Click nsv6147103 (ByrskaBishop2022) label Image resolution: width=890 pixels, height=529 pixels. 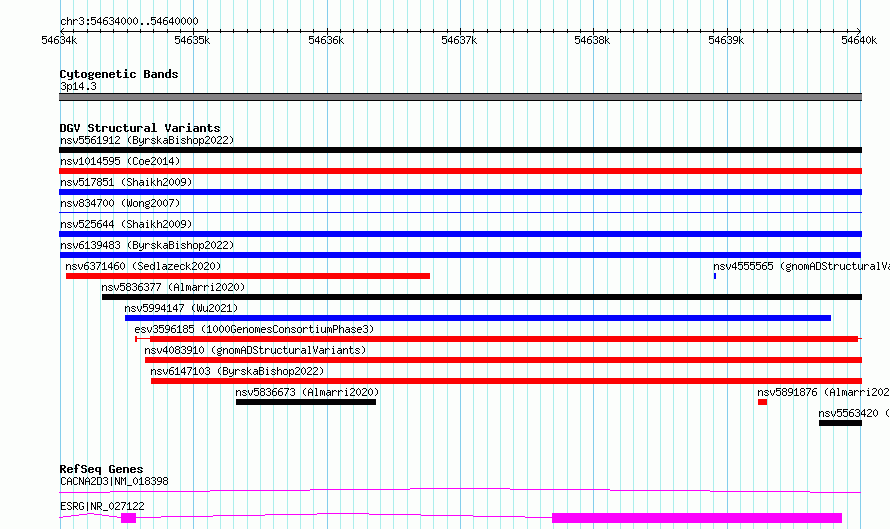click(237, 371)
